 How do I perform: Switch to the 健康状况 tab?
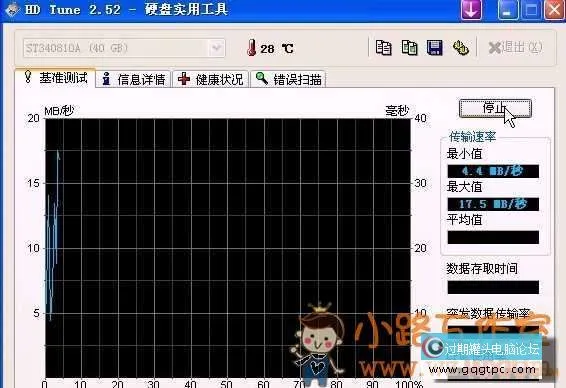(x=211, y=79)
